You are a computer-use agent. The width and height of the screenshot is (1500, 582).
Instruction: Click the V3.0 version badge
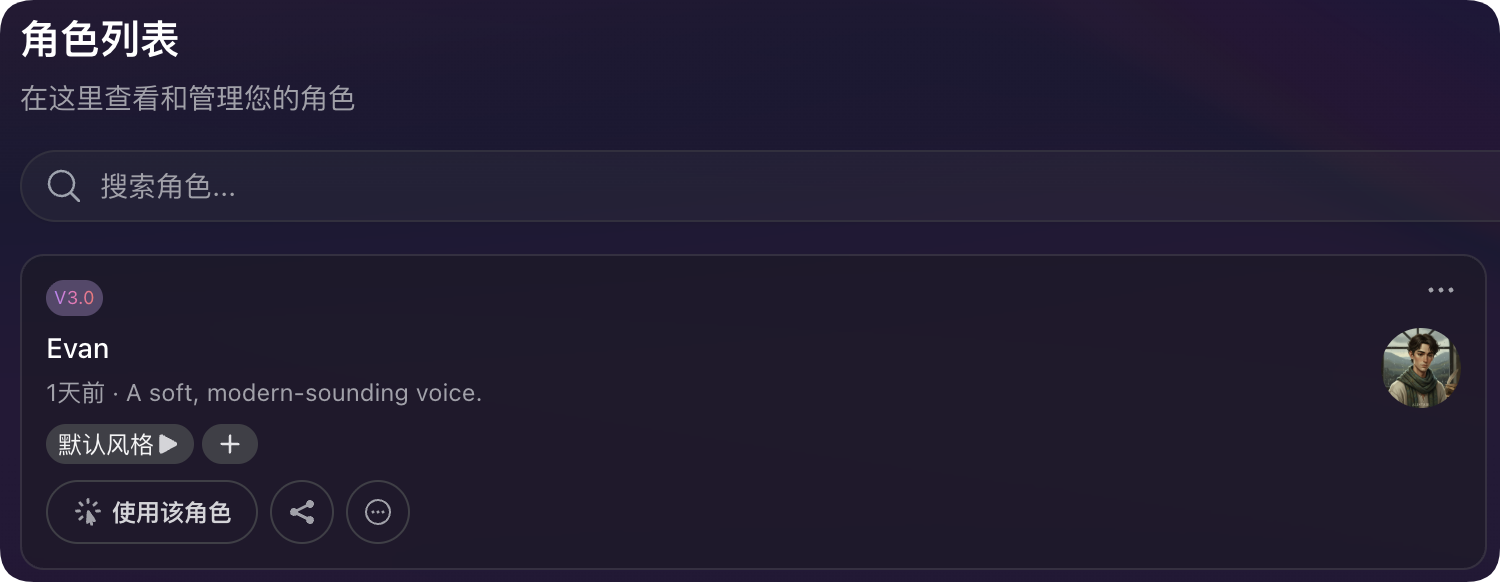(74, 298)
